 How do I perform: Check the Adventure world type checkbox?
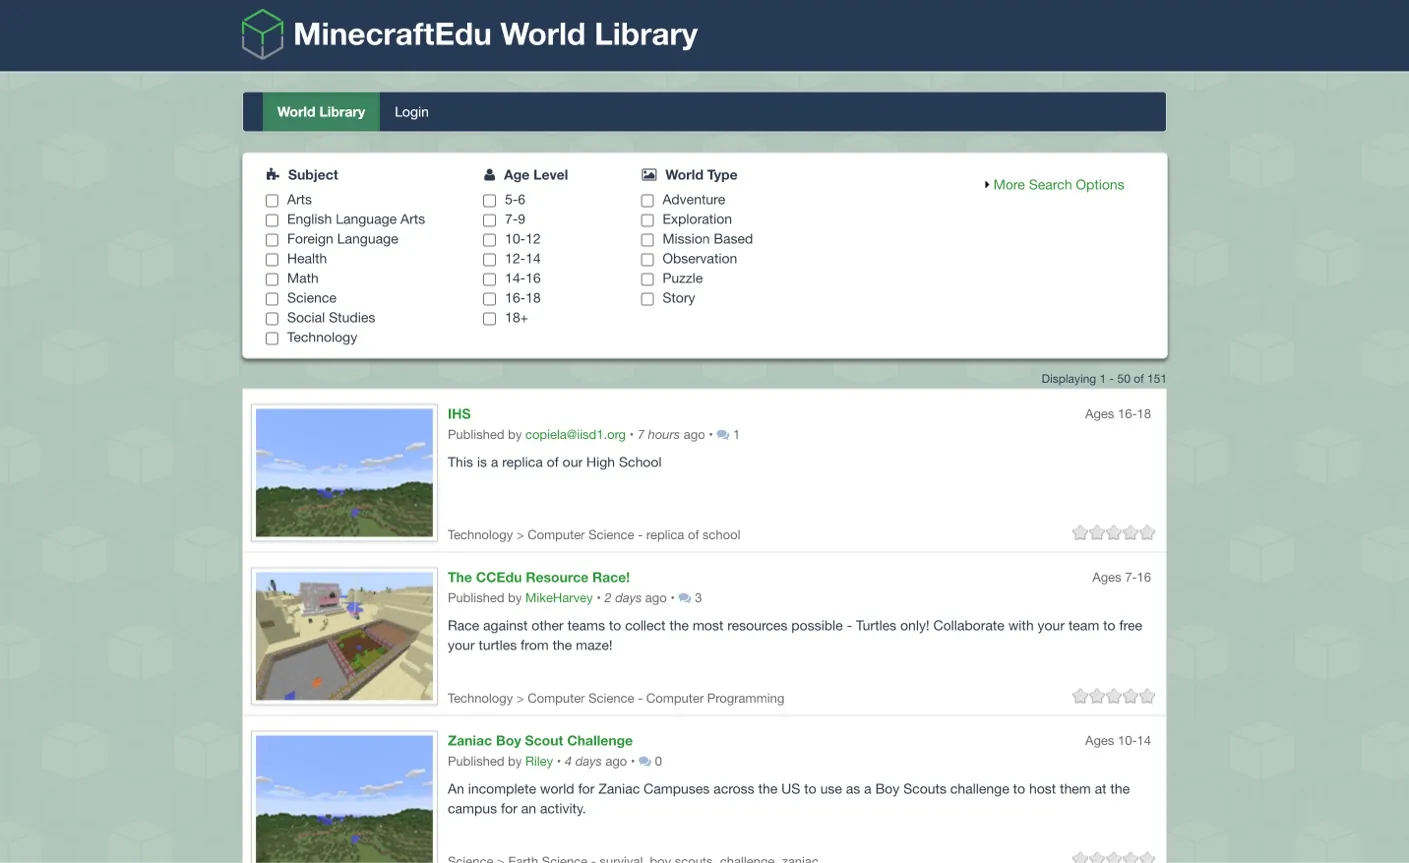(647, 201)
